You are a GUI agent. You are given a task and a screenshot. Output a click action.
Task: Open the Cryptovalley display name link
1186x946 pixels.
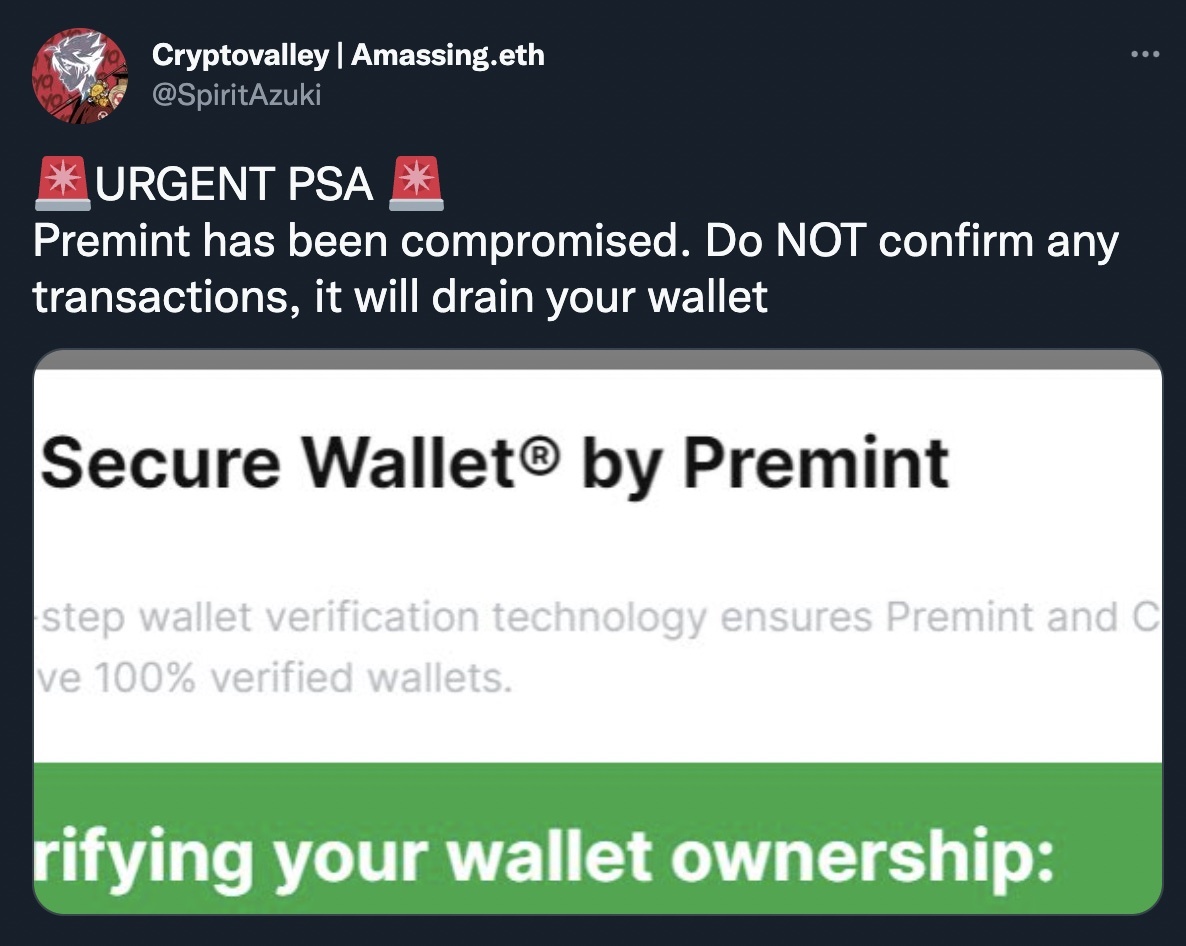pyautogui.click(x=239, y=55)
